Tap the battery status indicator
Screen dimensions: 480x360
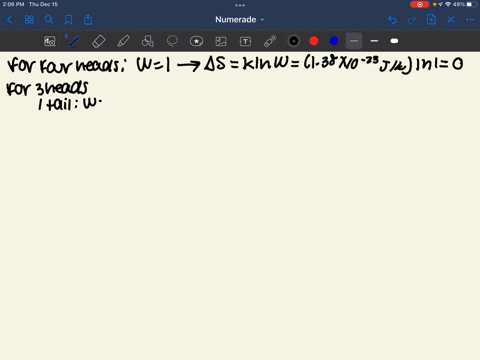tap(472, 4)
